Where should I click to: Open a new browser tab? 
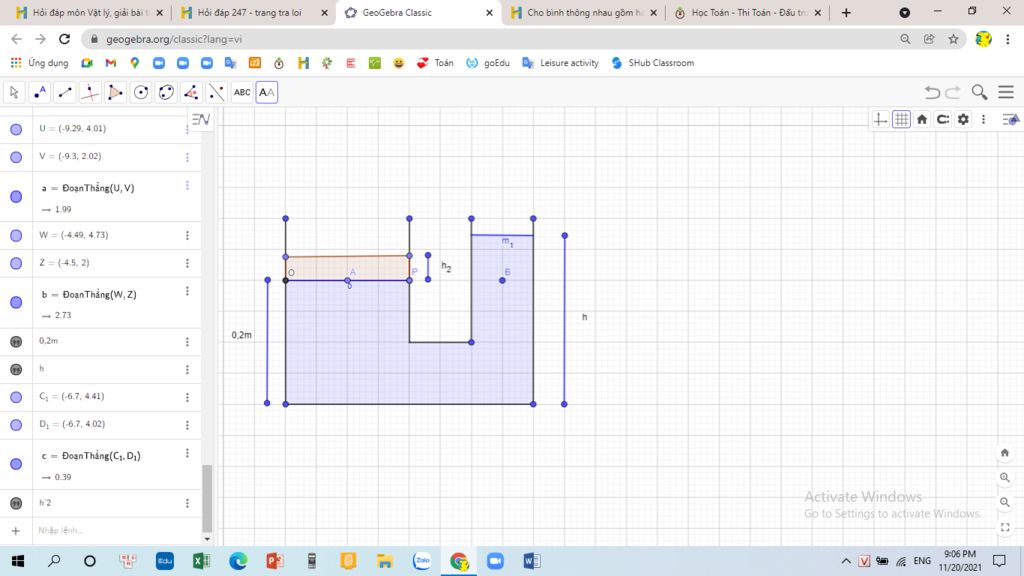pyautogui.click(x=846, y=12)
